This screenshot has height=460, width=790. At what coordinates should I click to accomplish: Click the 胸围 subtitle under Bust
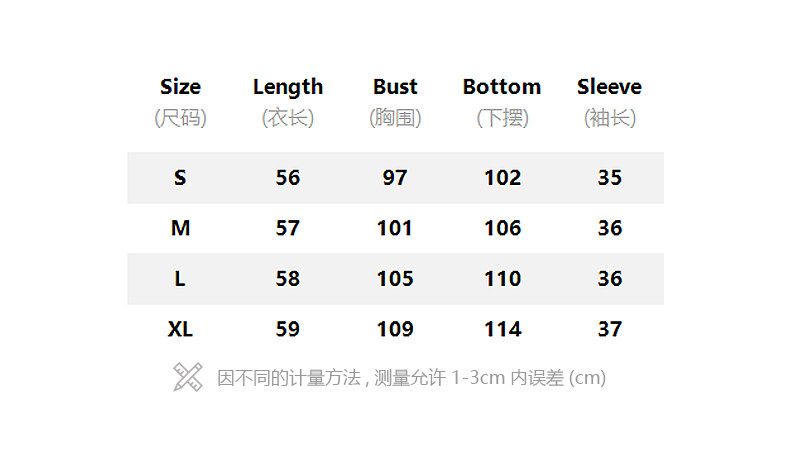point(395,118)
